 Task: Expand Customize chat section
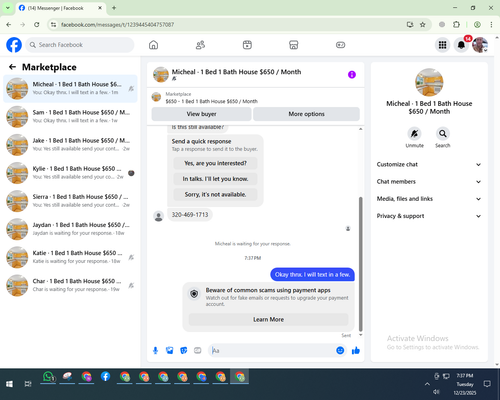point(429,164)
